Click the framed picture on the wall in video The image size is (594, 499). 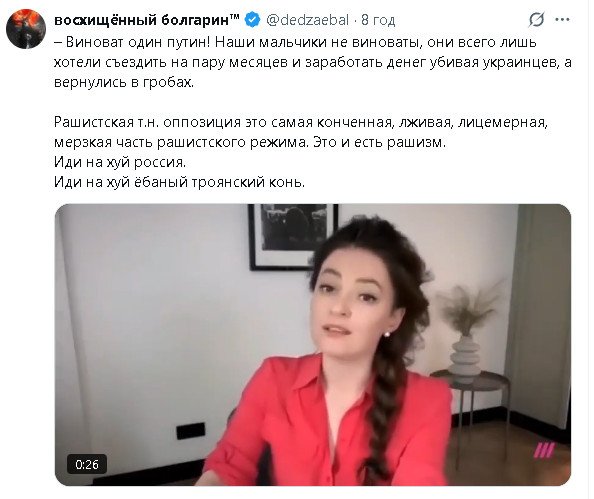(292, 237)
